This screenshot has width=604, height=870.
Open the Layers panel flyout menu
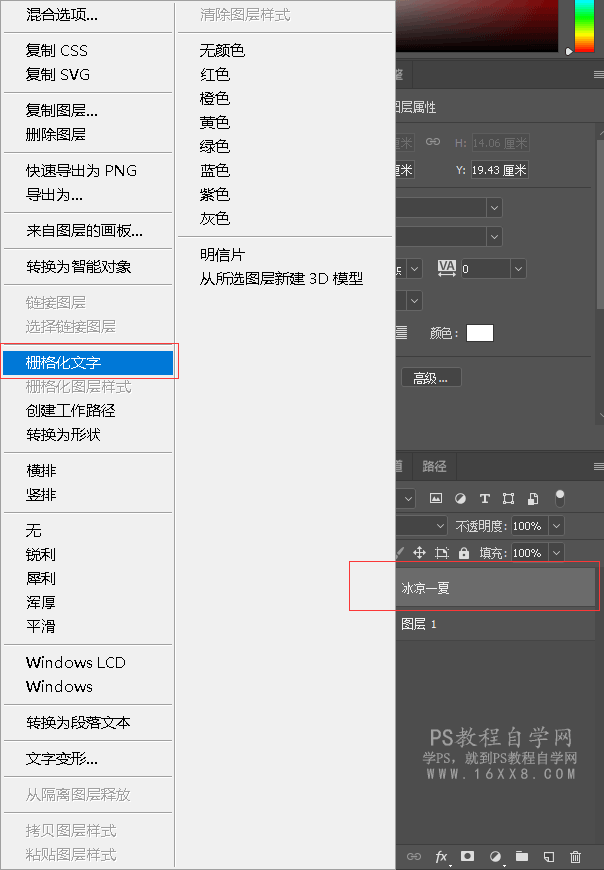[598, 467]
